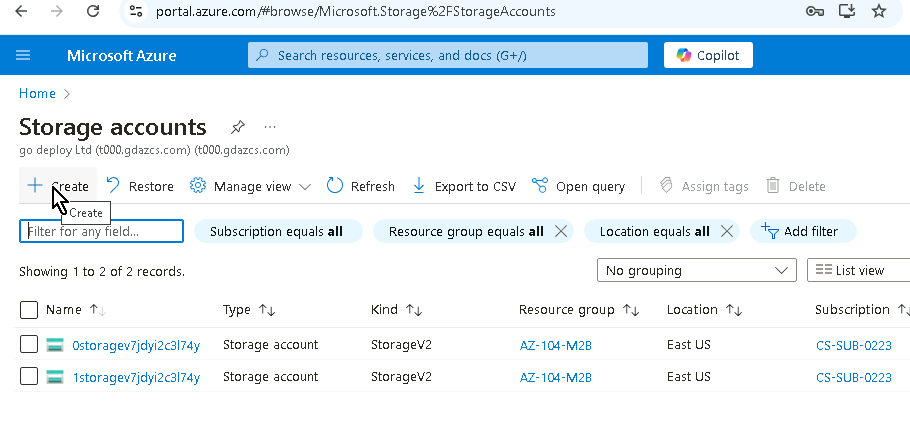Pin Storage accounts page to dashboard

(237, 128)
